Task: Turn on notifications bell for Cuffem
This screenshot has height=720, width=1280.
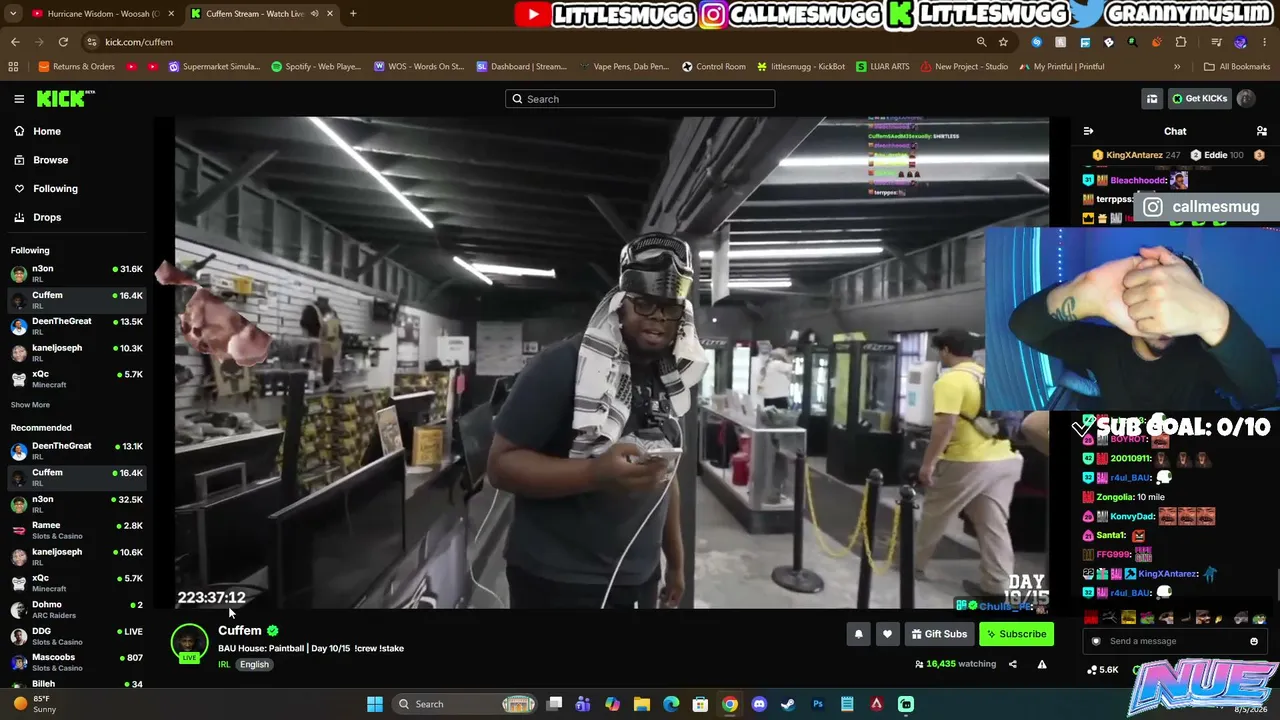Action: click(858, 634)
